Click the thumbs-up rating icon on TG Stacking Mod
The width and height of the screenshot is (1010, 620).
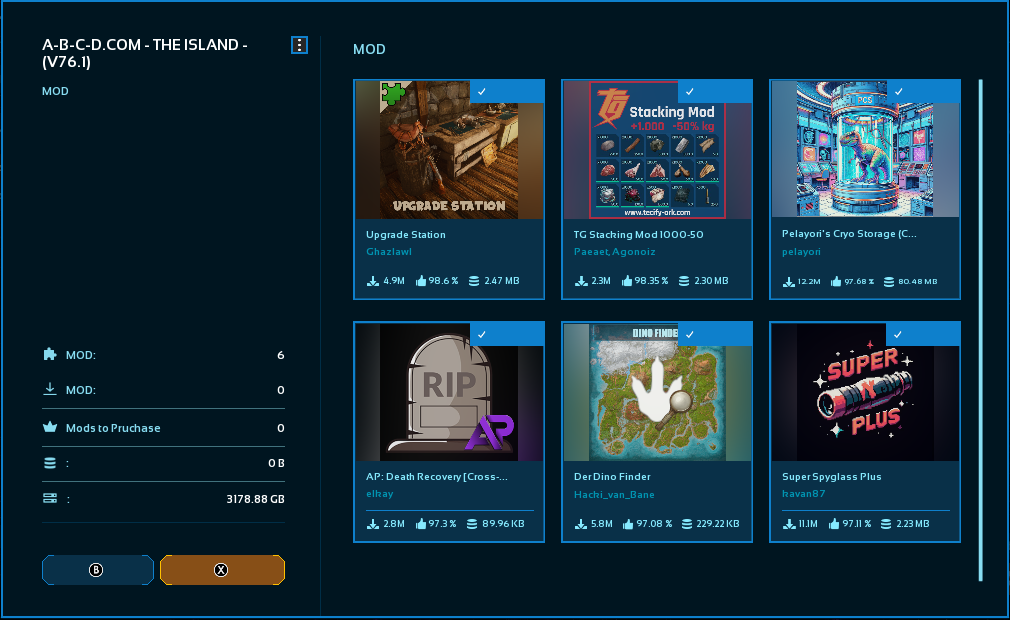point(629,282)
